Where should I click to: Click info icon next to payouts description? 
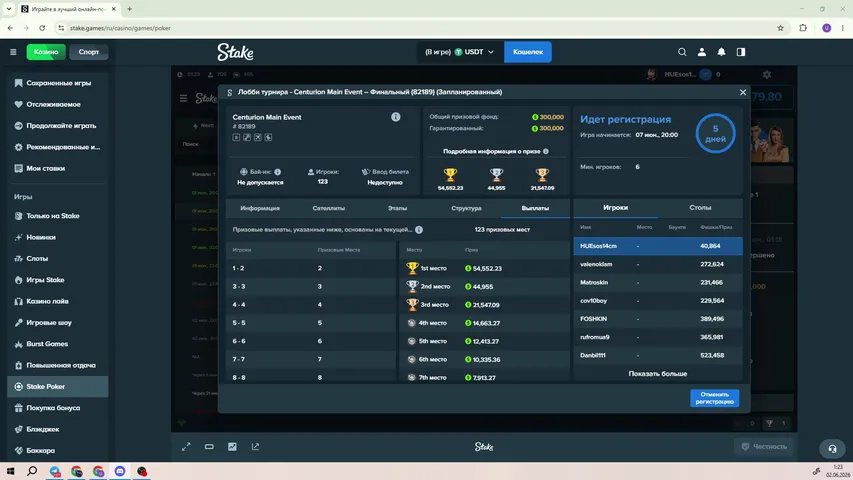(419, 230)
